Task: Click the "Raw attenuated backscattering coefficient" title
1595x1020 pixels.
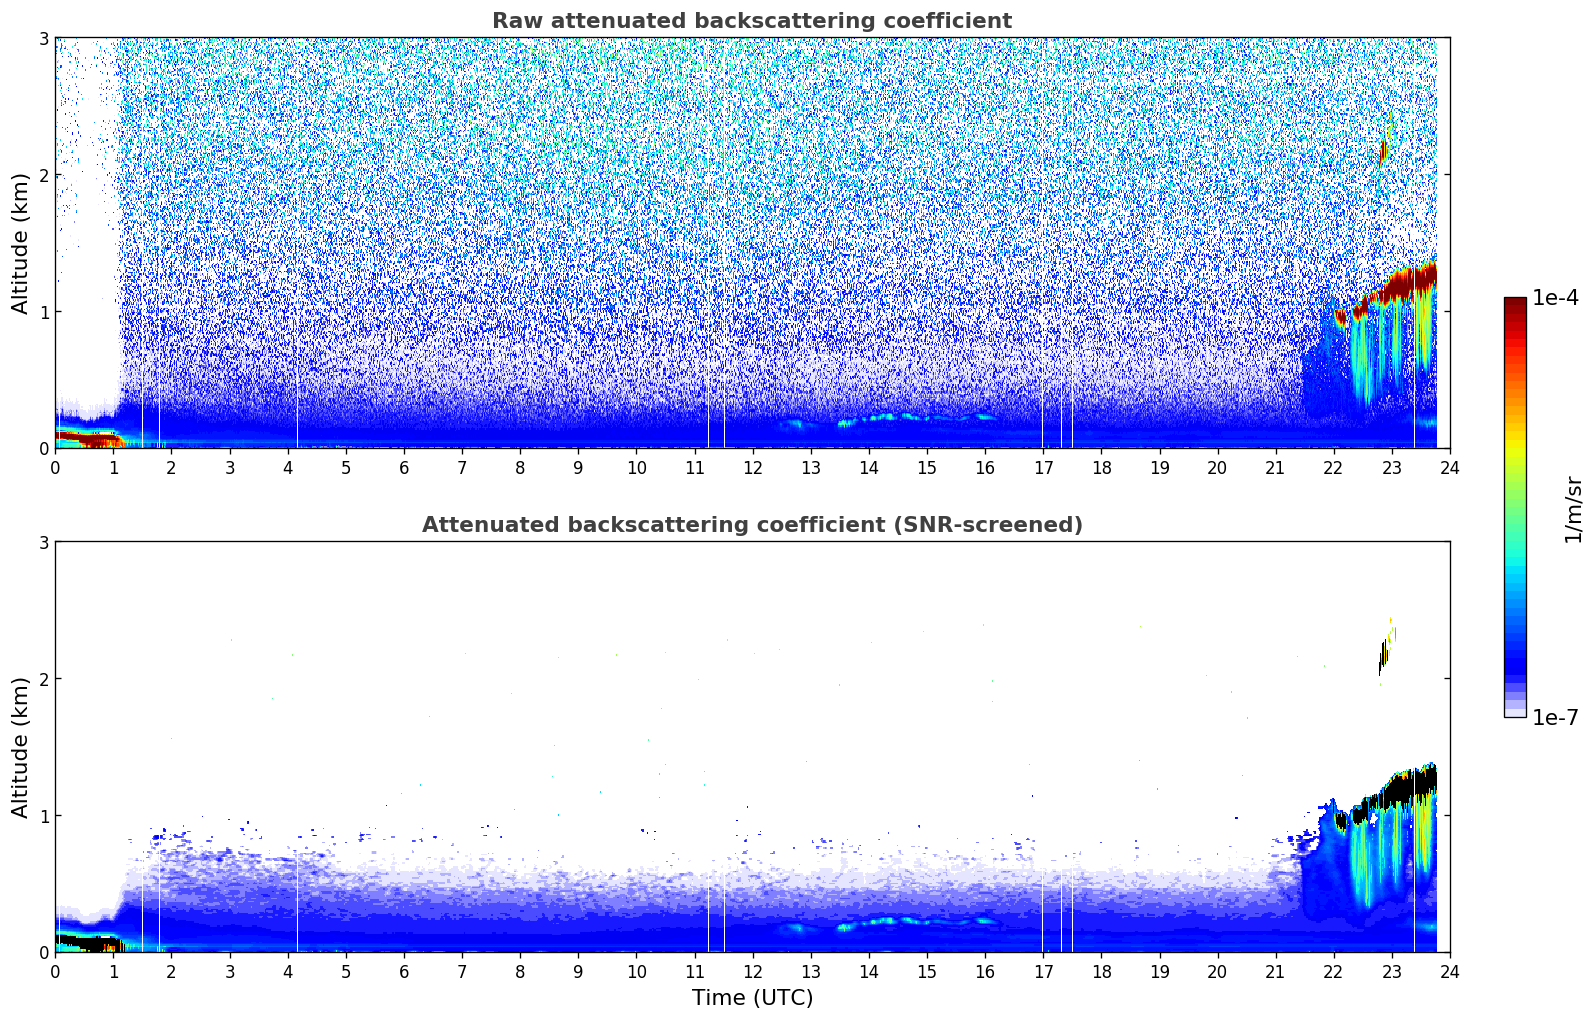Action: [x=751, y=21]
